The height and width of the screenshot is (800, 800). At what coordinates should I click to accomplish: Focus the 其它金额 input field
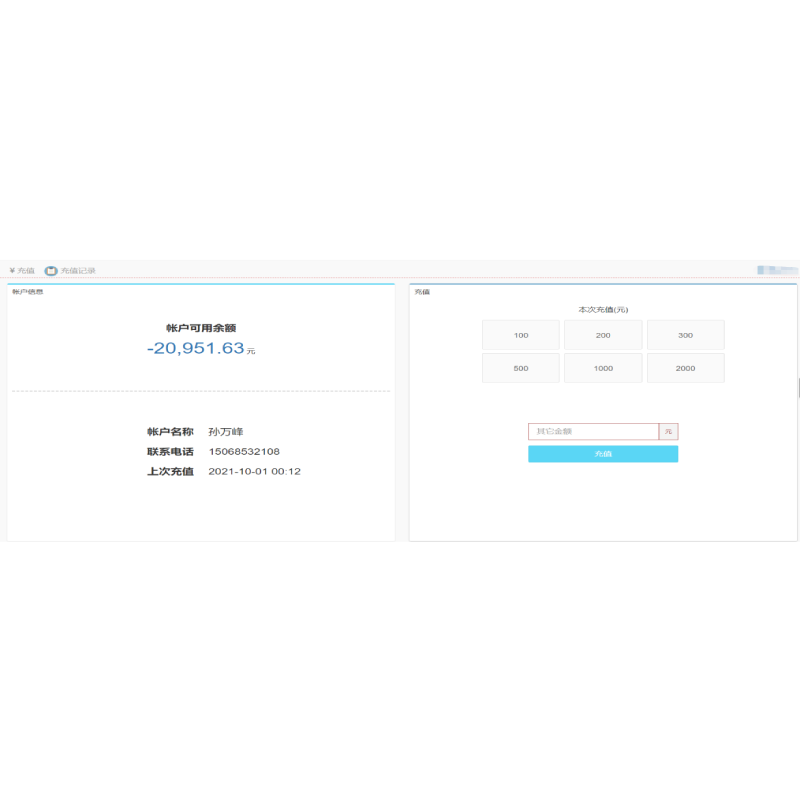[x=593, y=431]
